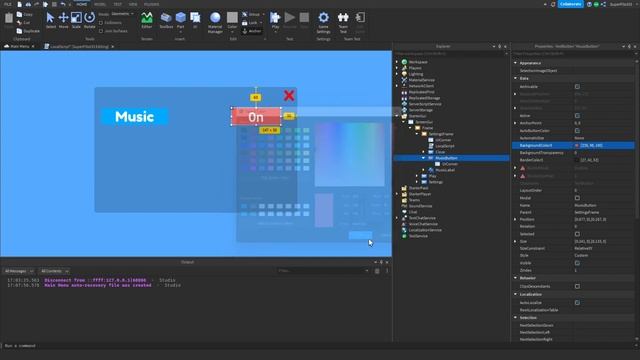This screenshot has height=360, width=640.
Task: Expand the Workspace node in Explorer
Action: (397, 62)
